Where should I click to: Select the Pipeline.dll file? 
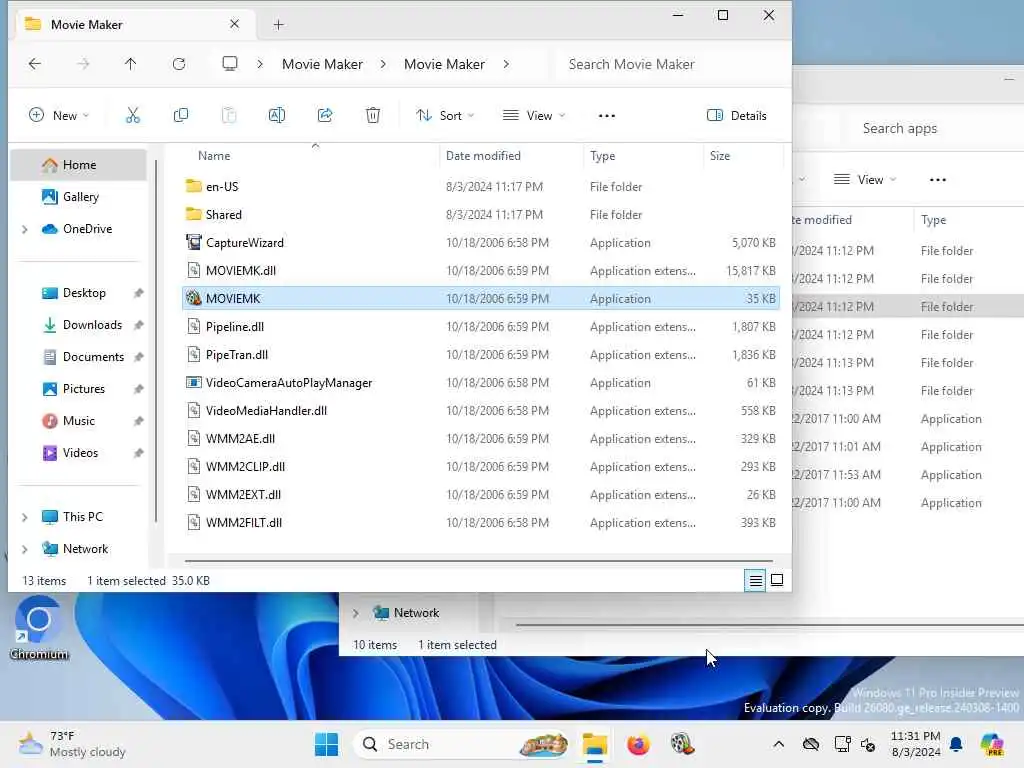tap(481, 327)
